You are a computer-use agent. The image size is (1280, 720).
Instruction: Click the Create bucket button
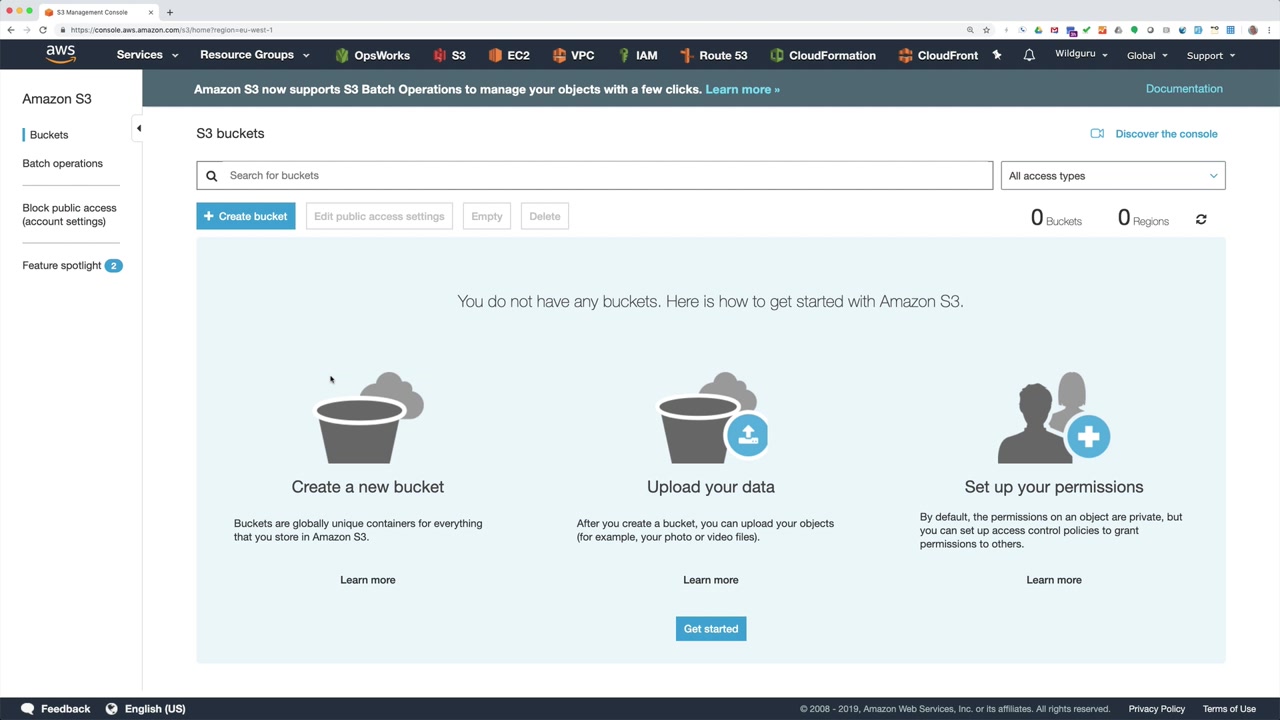point(246,216)
